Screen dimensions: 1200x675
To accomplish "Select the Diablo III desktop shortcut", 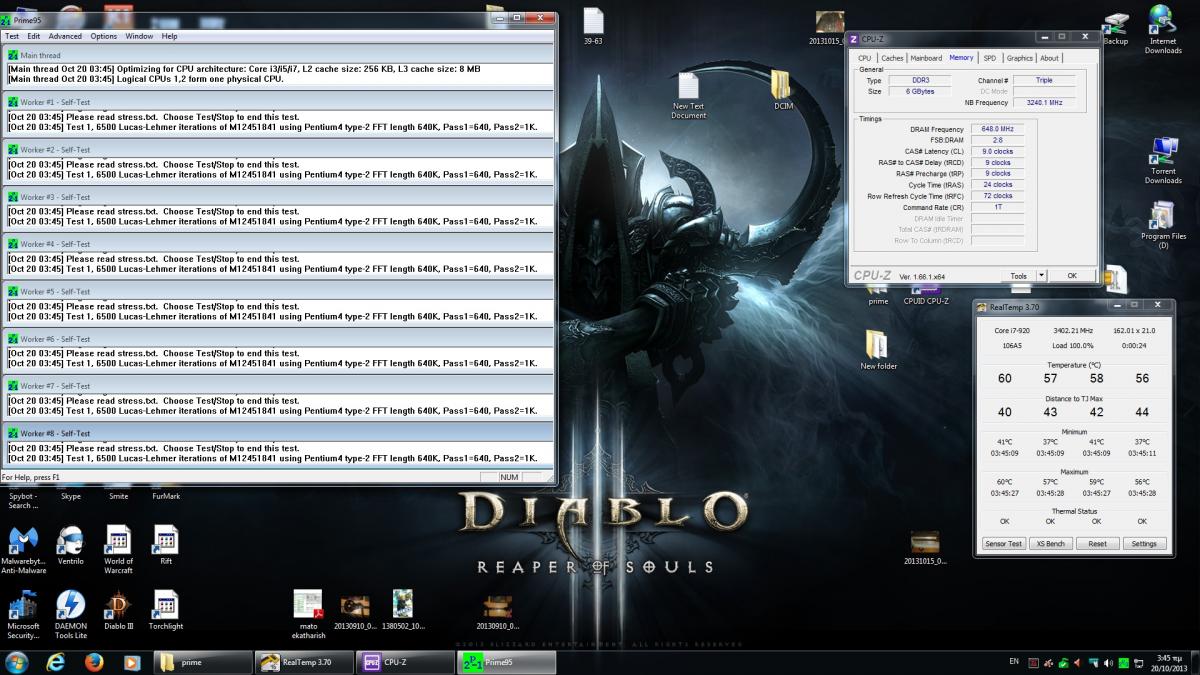I will [x=118, y=610].
